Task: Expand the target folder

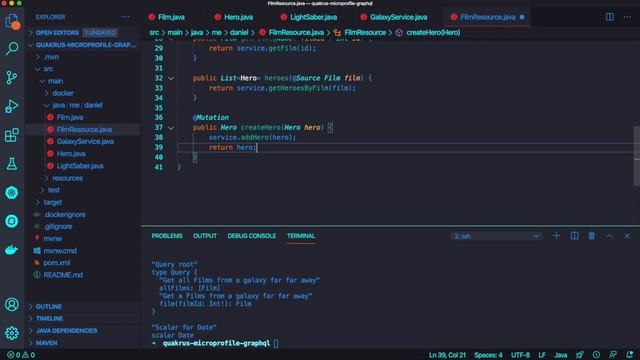Action: [83, 202]
